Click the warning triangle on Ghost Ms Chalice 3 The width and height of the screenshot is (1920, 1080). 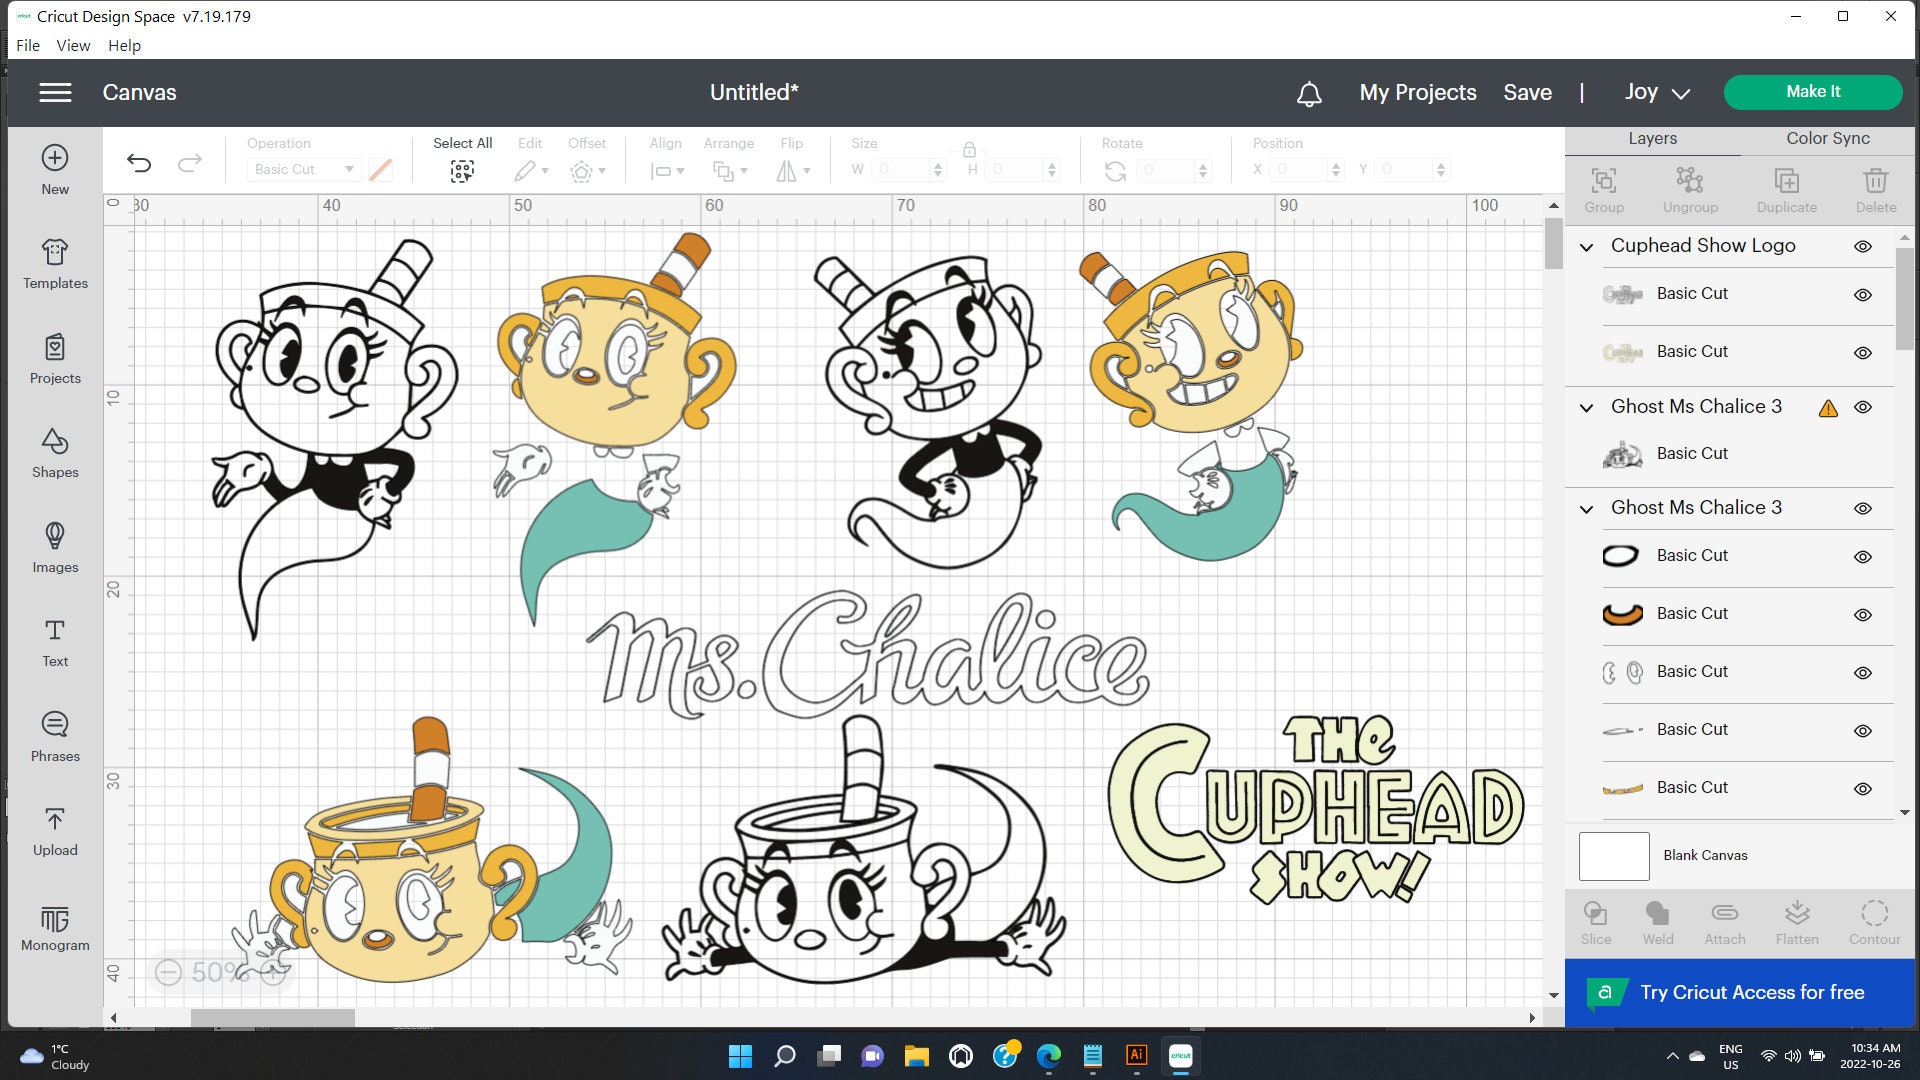pos(1828,408)
